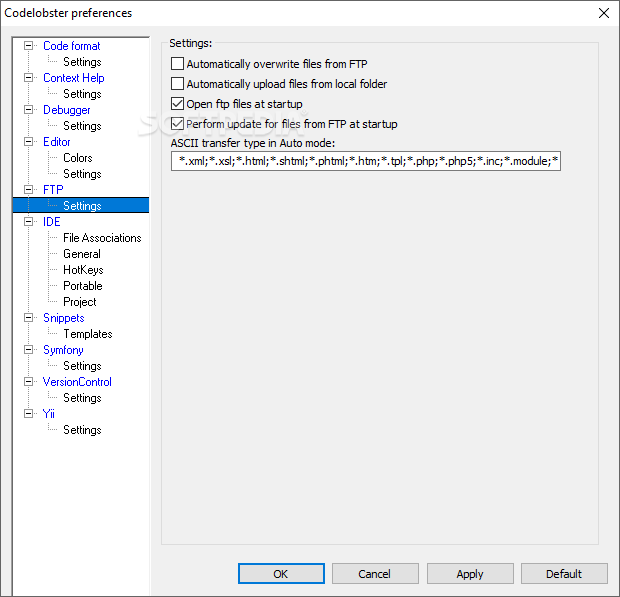Viewport: 620px width, 597px height.
Task: Open File Associations under IDE
Action: tap(102, 238)
